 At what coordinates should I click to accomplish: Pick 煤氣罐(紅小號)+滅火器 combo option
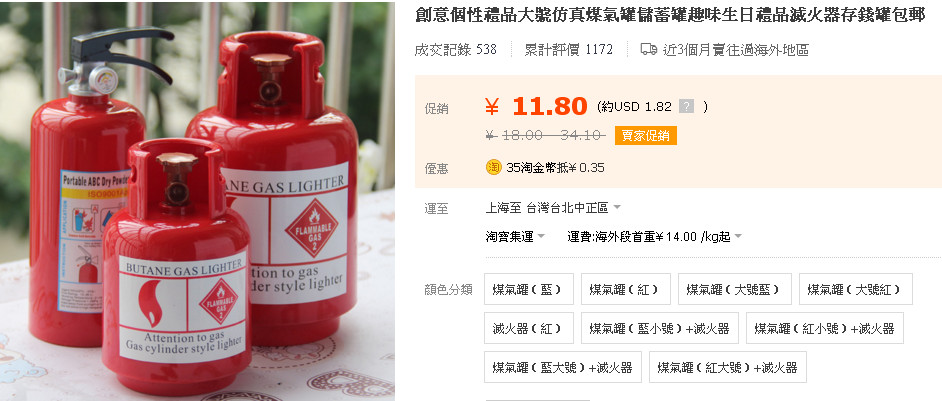click(x=825, y=328)
